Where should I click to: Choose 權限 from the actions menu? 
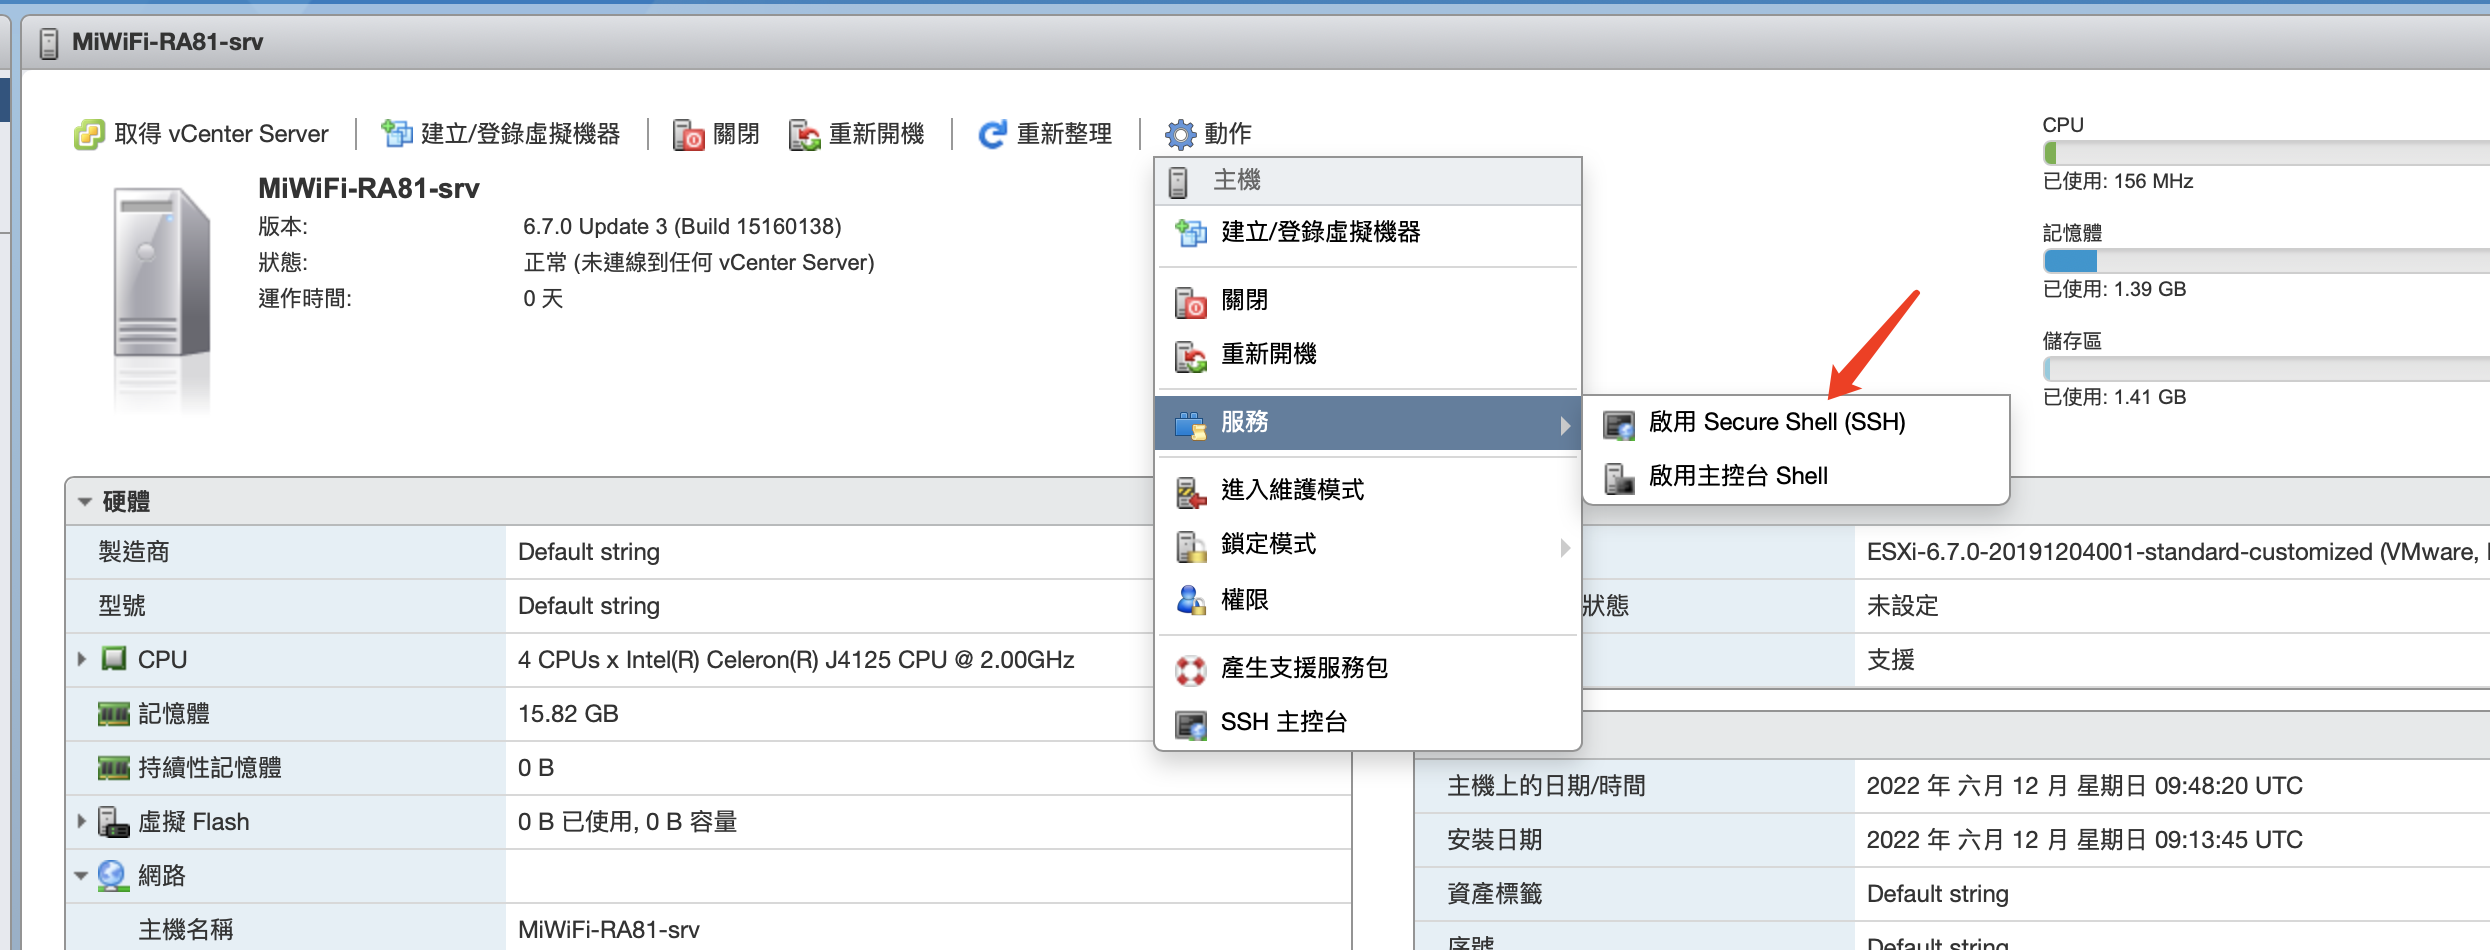[1368, 600]
